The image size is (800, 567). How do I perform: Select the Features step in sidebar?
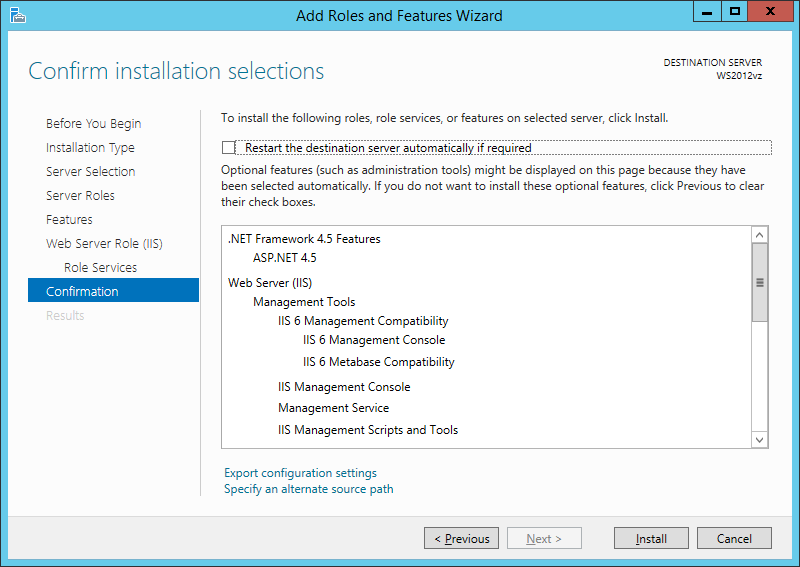point(69,220)
